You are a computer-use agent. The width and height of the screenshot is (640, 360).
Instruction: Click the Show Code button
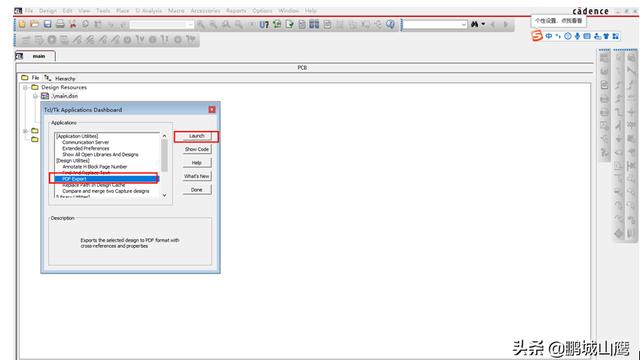coord(197,149)
